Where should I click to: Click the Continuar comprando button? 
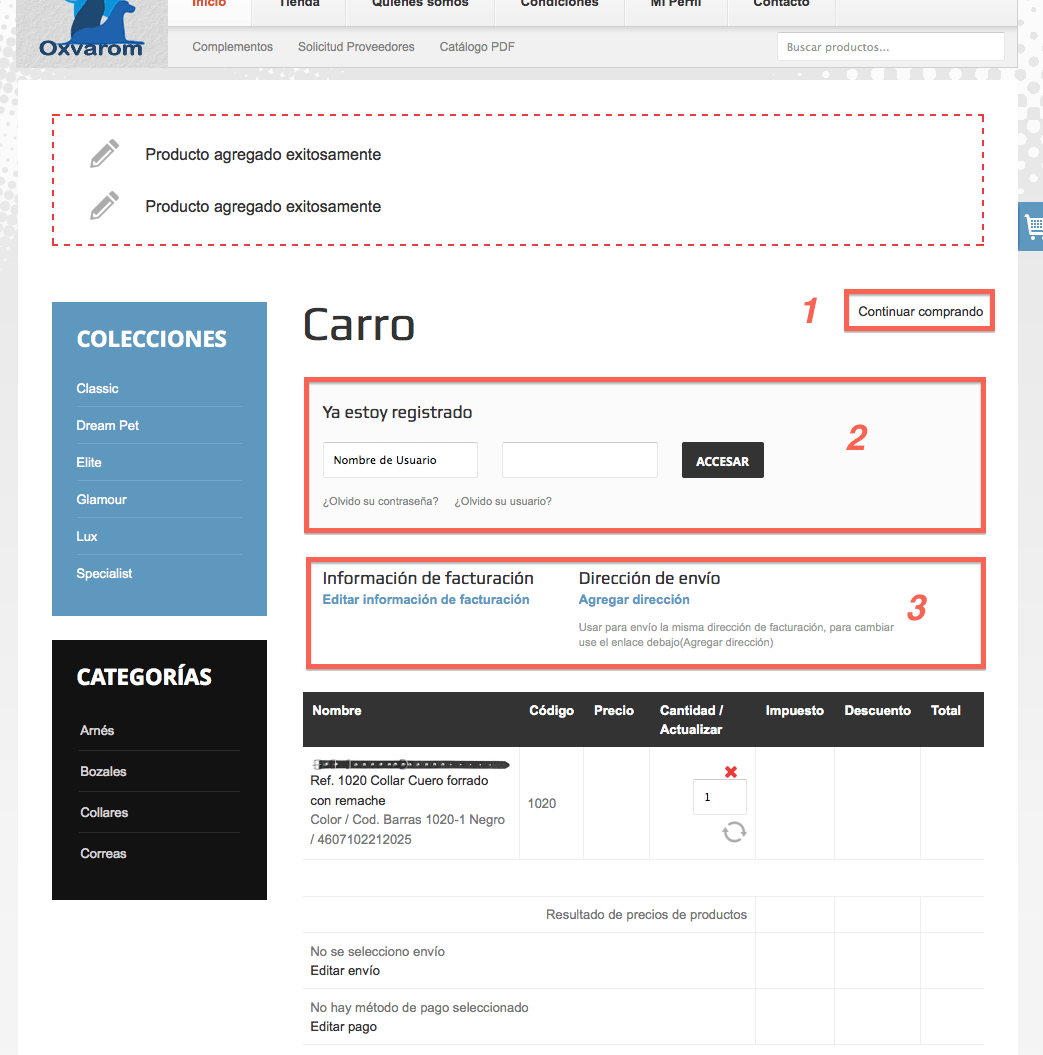click(x=920, y=311)
